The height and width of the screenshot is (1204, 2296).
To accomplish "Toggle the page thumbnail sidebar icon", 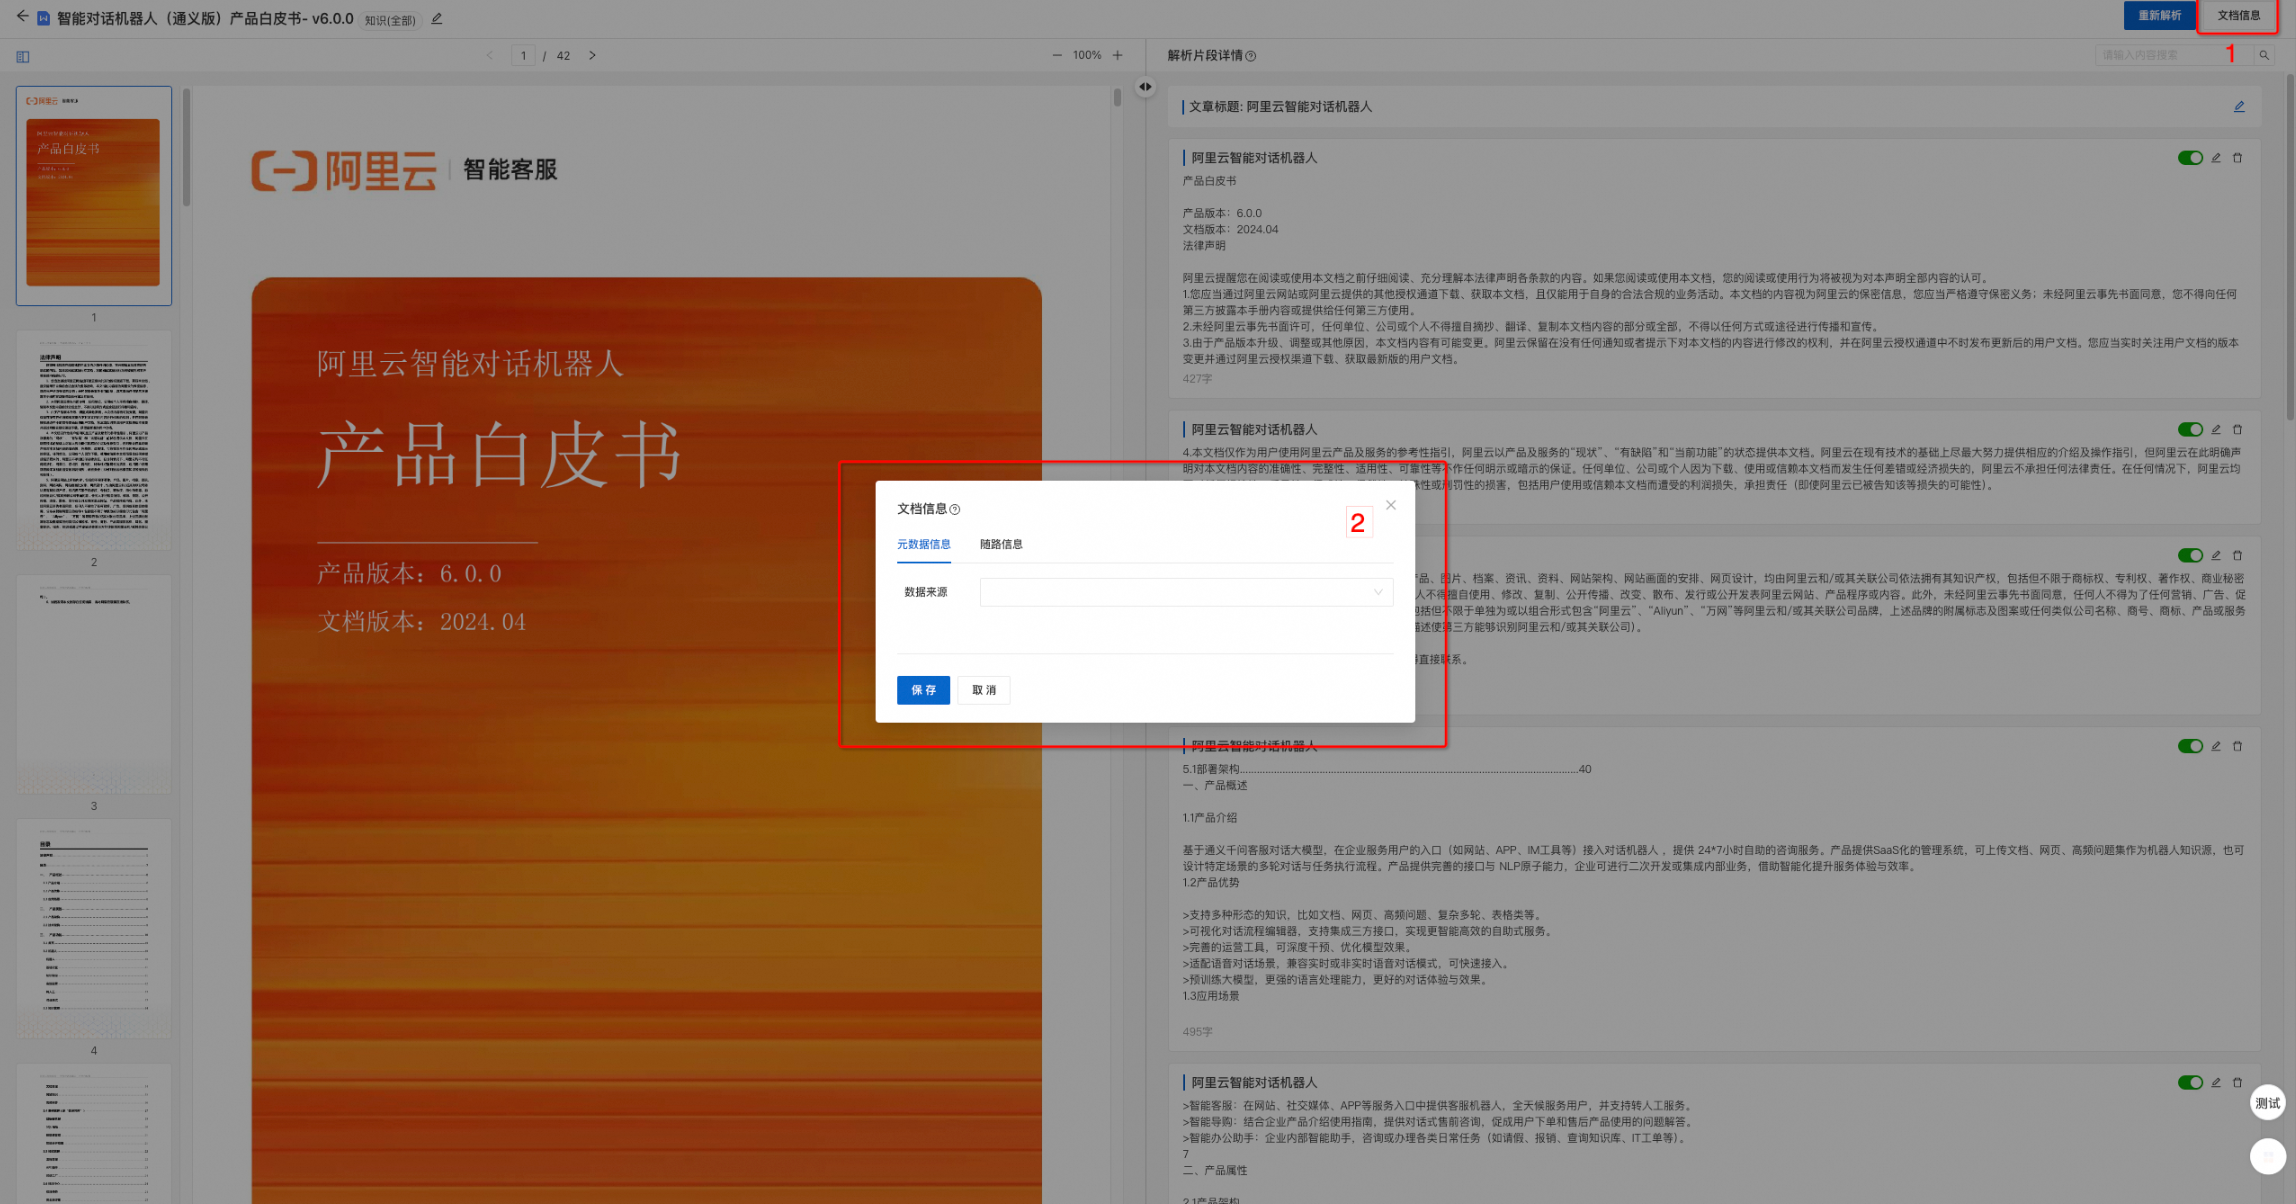I will click(23, 57).
